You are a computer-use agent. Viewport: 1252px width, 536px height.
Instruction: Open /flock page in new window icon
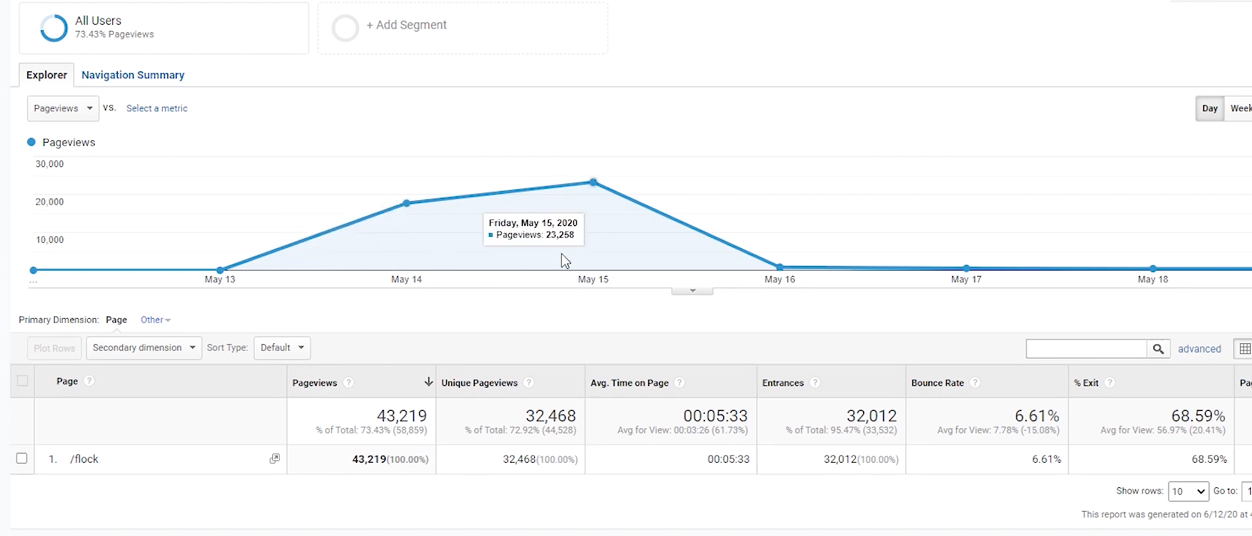point(275,459)
